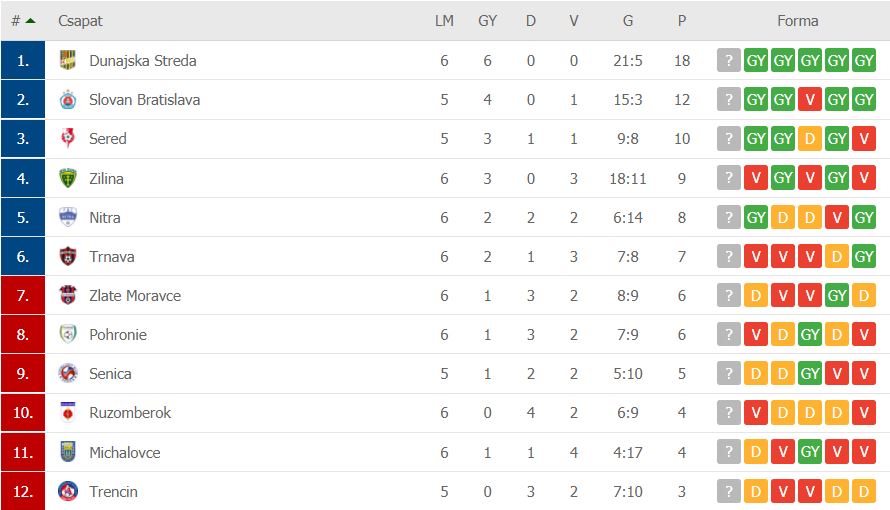
Task: Click the Sered team logo
Action: tap(68, 138)
